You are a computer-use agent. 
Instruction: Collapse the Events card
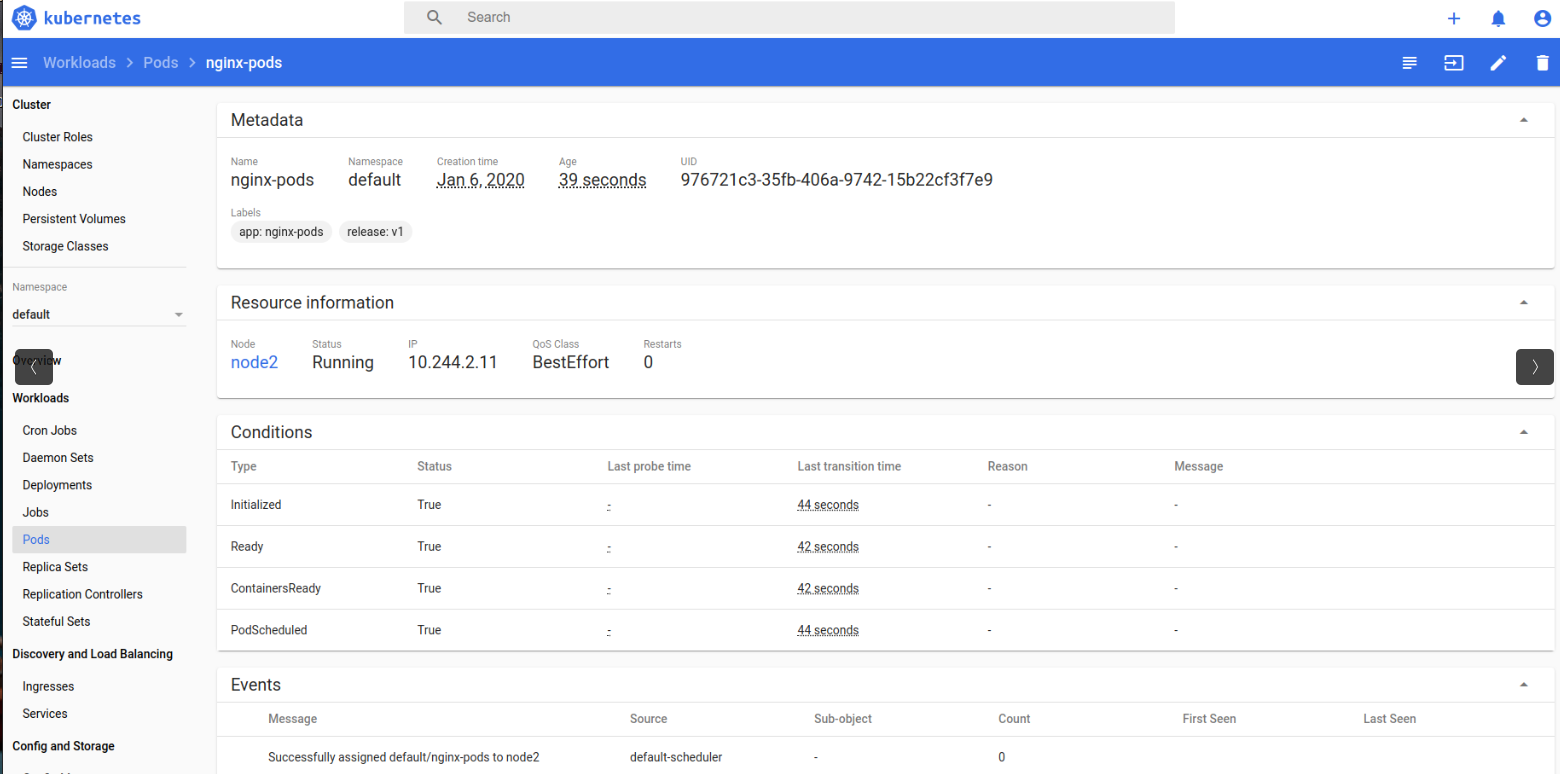[x=1524, y=685]
